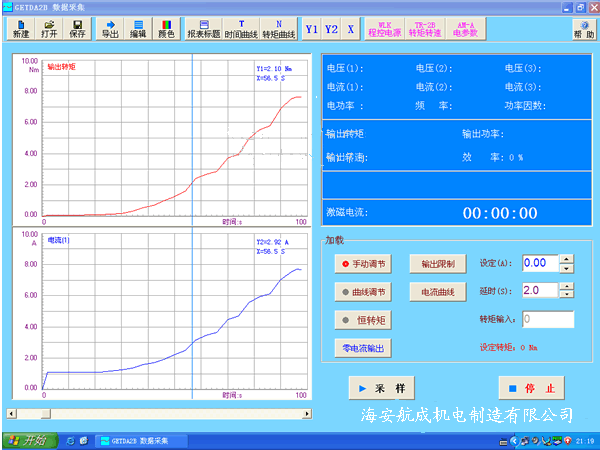
Task: Open a file with the 打开 icon
Action: coord(49,28)
